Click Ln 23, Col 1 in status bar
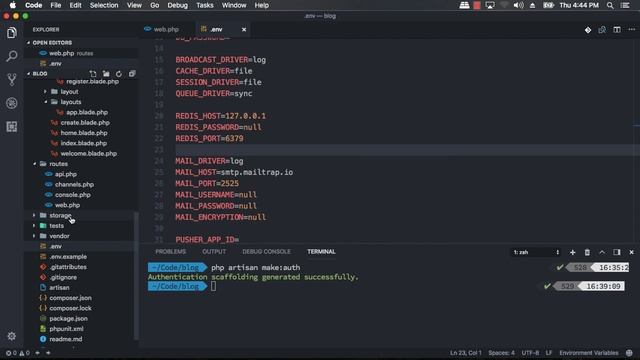This screenshot has width=640, height=360. click(466, 353)
